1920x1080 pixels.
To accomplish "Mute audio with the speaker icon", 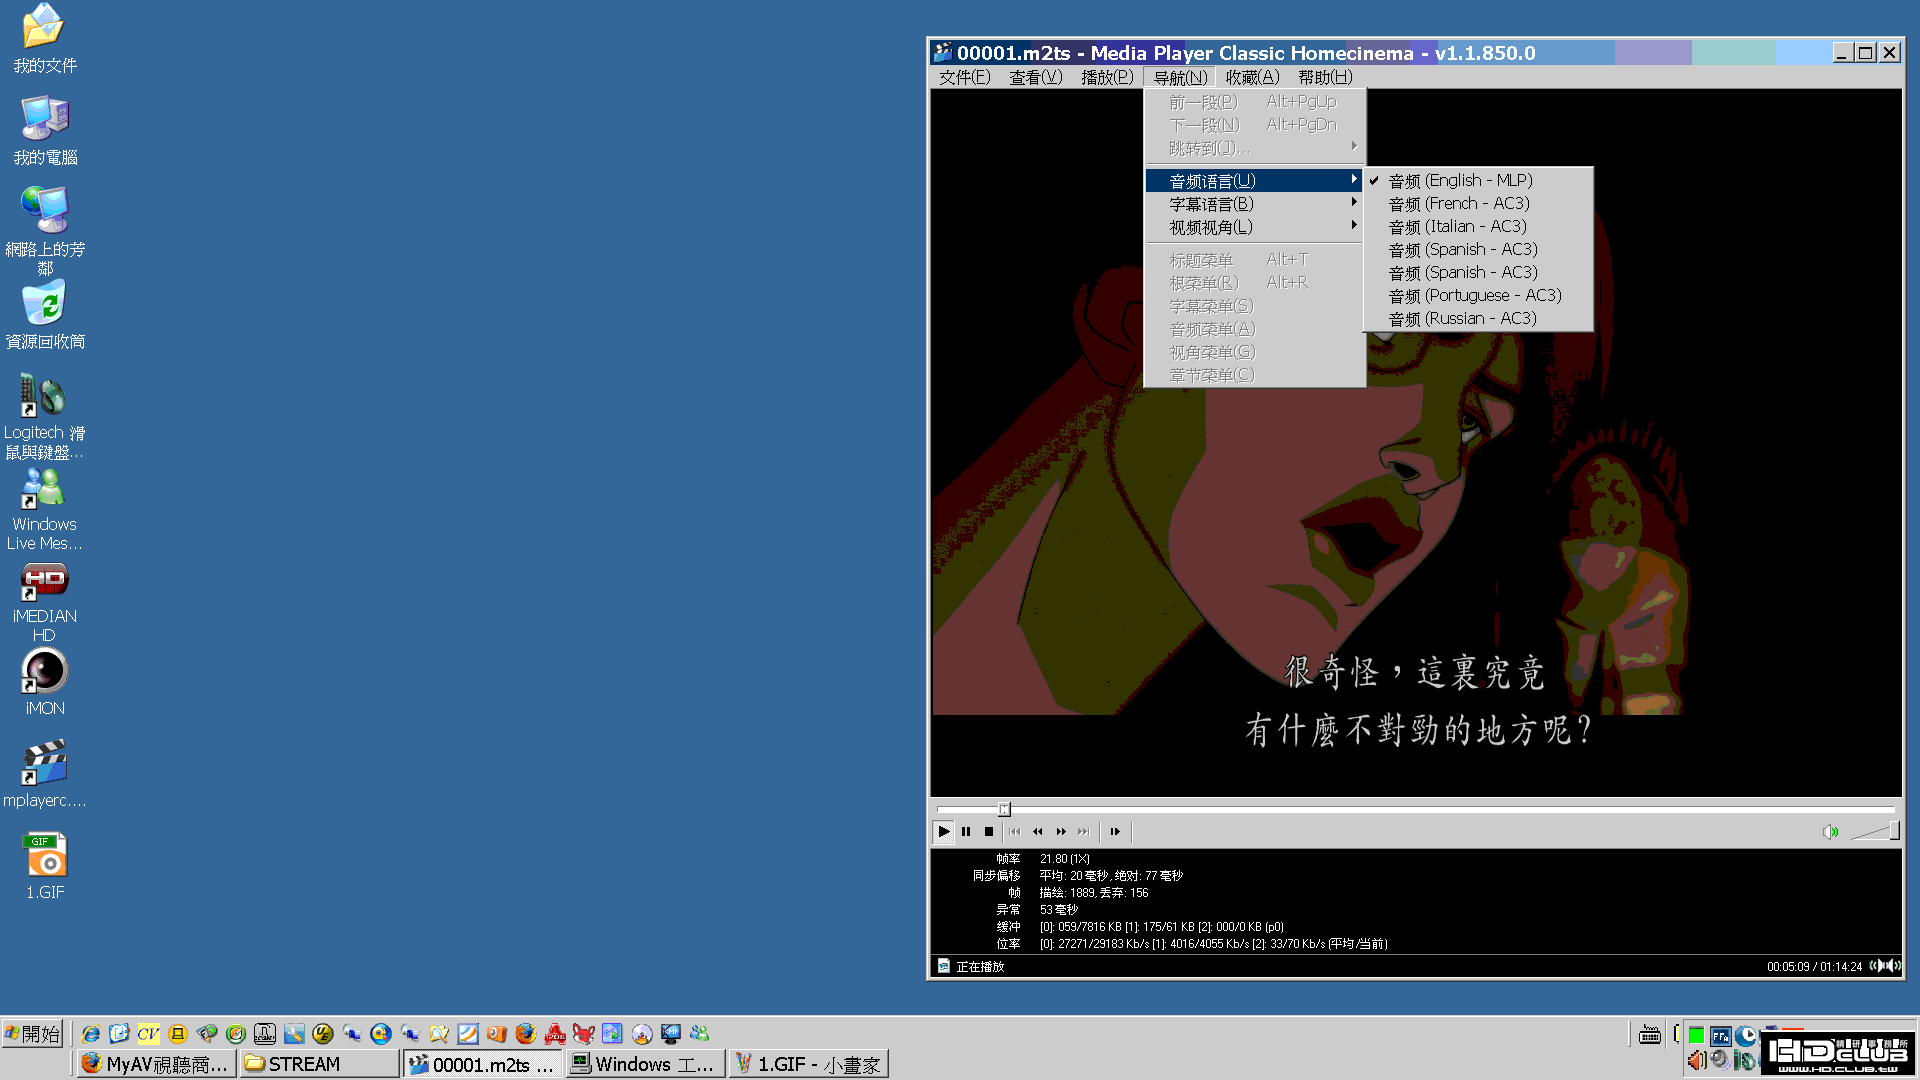I will coord(1830,831).
